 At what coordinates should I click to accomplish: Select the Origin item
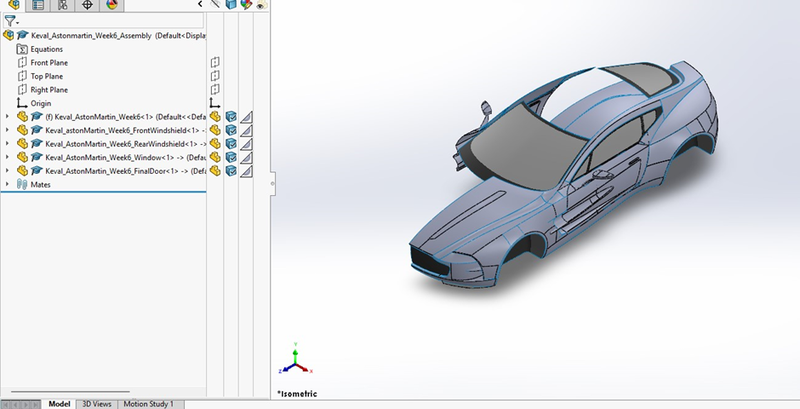(x=40, y=104)
